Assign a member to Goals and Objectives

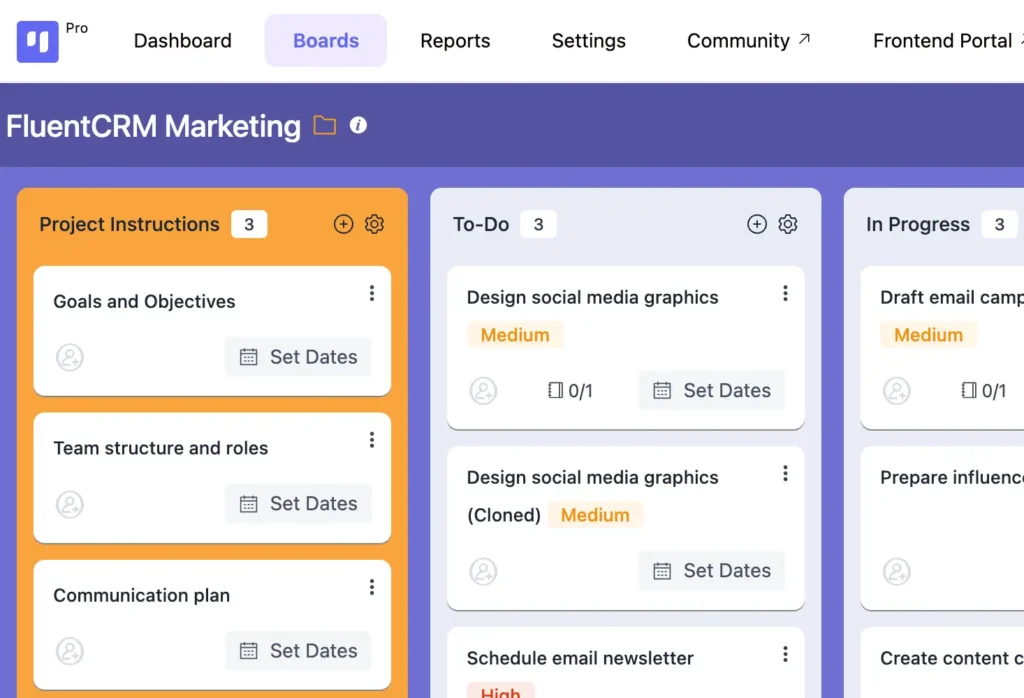point(70,357)
